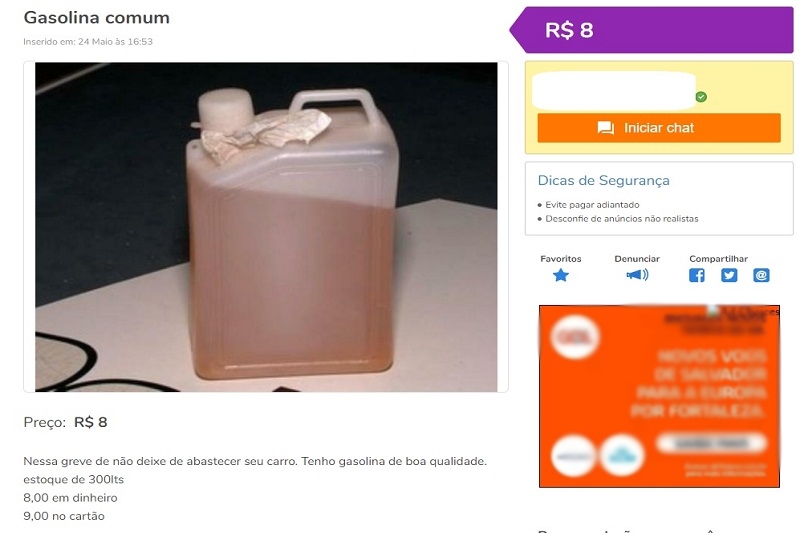Open the gasoline jug photo
This screenshot has width=800, height=533.
[x=266, y=227]
